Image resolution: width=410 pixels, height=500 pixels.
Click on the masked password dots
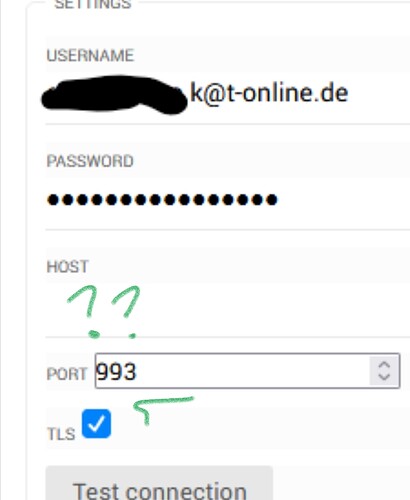point(162,200)
